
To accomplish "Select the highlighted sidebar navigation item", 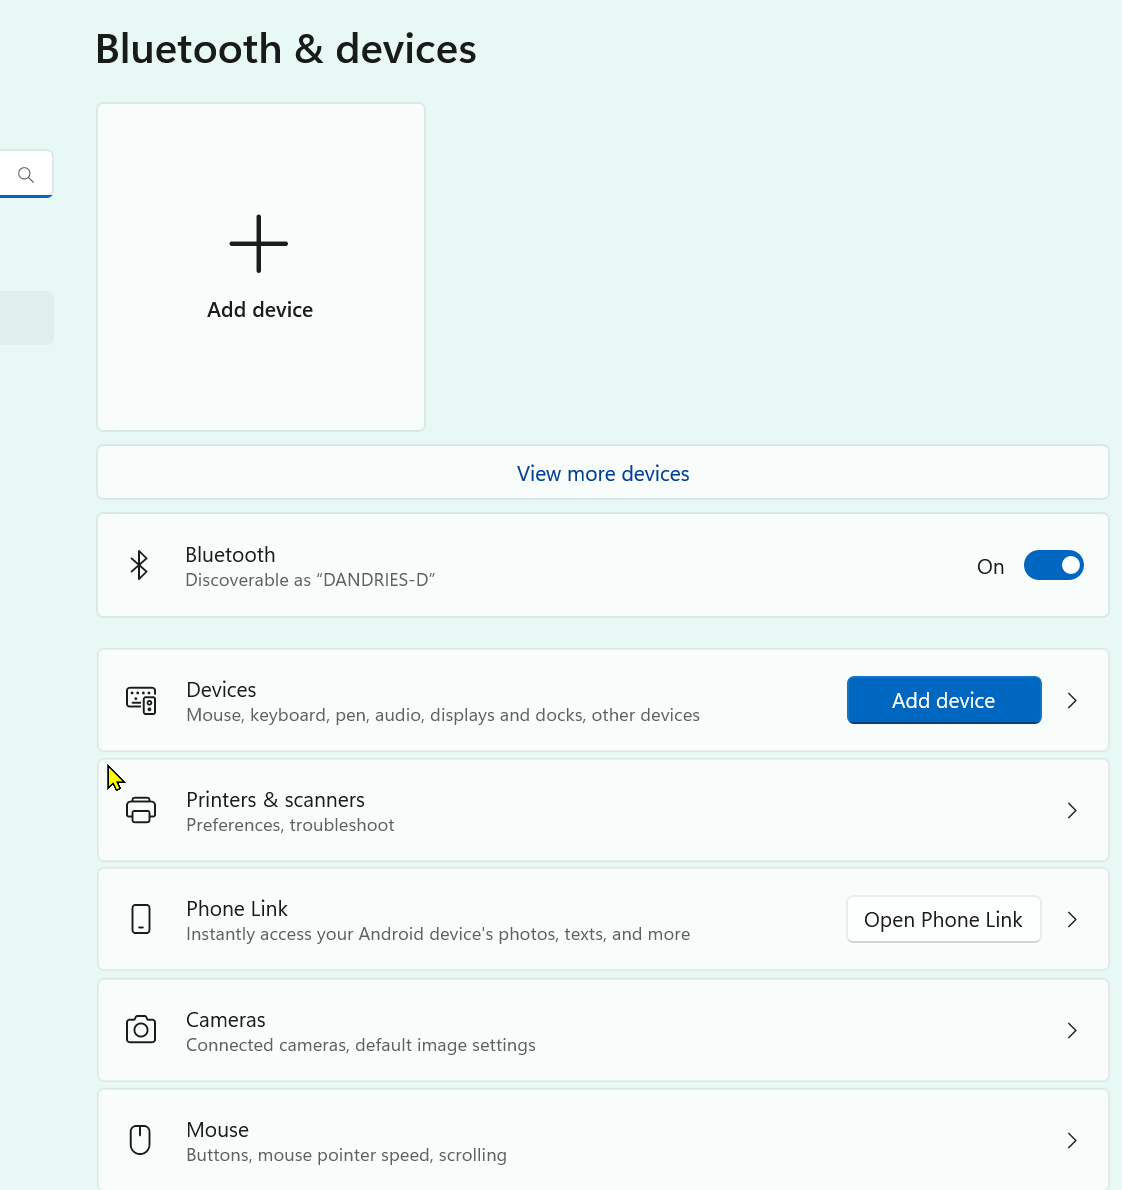I will tap(26, 318).
